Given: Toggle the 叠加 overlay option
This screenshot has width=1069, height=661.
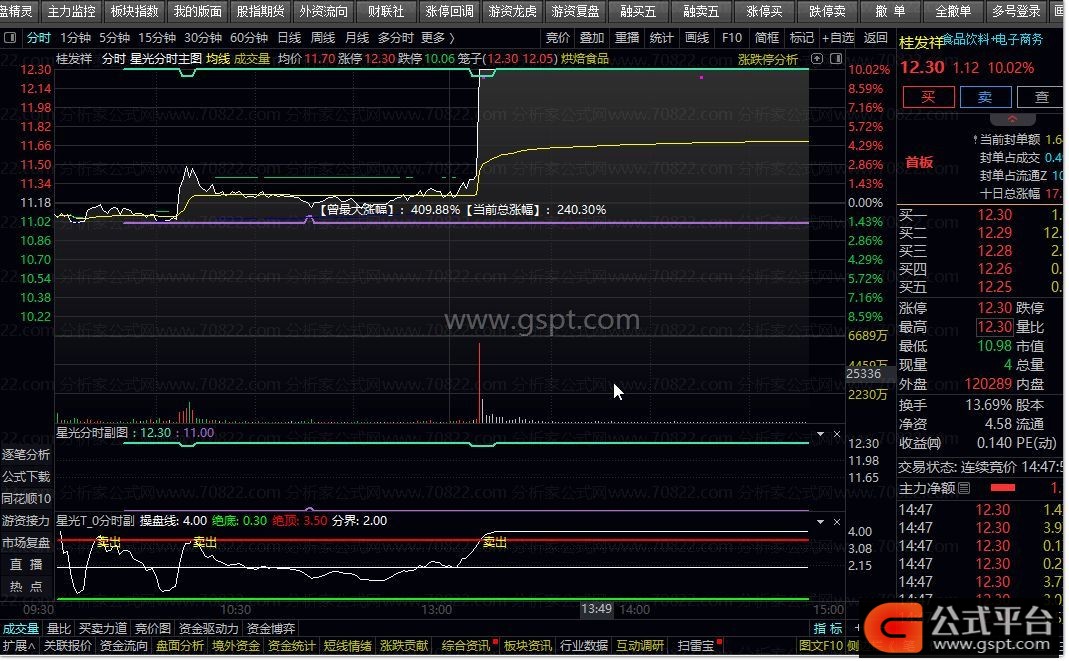Looking at the screenshot, I should tap(592, 38).
